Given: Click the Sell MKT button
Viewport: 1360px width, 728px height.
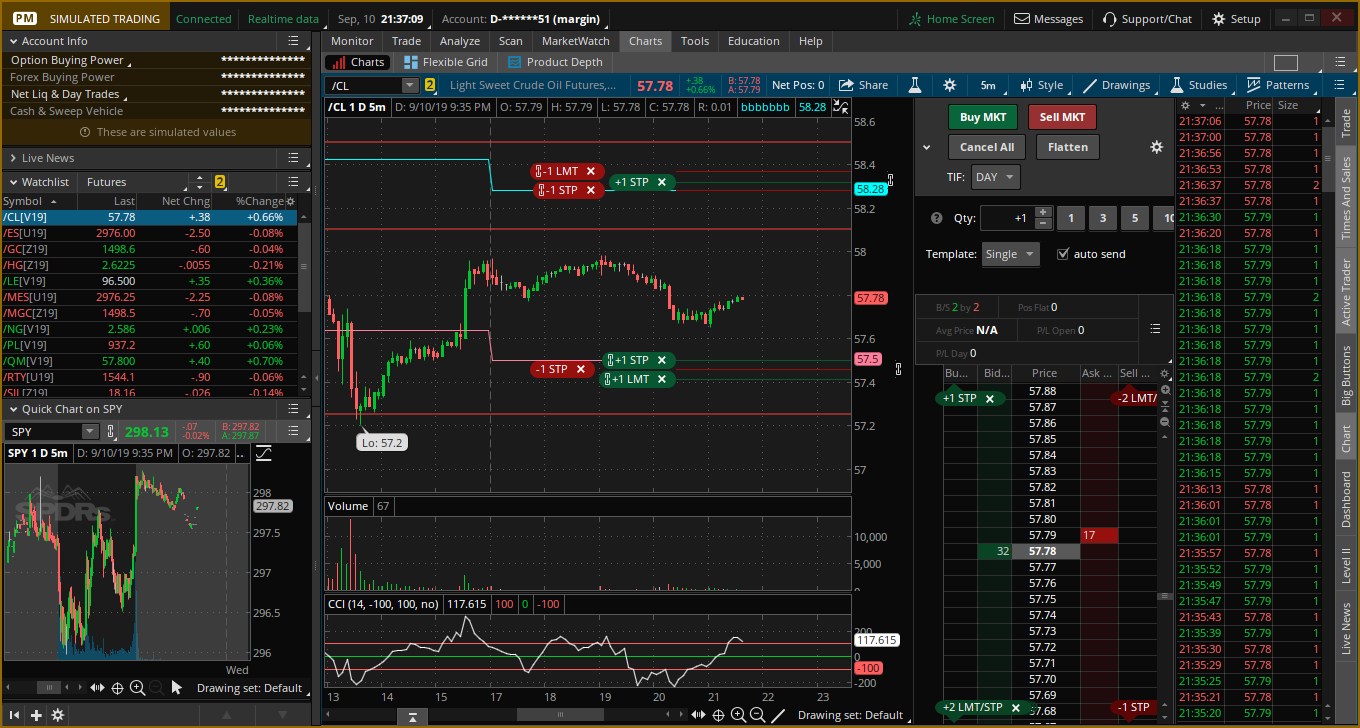Looking at the screenshot, I should click(x=1062, y=117).
